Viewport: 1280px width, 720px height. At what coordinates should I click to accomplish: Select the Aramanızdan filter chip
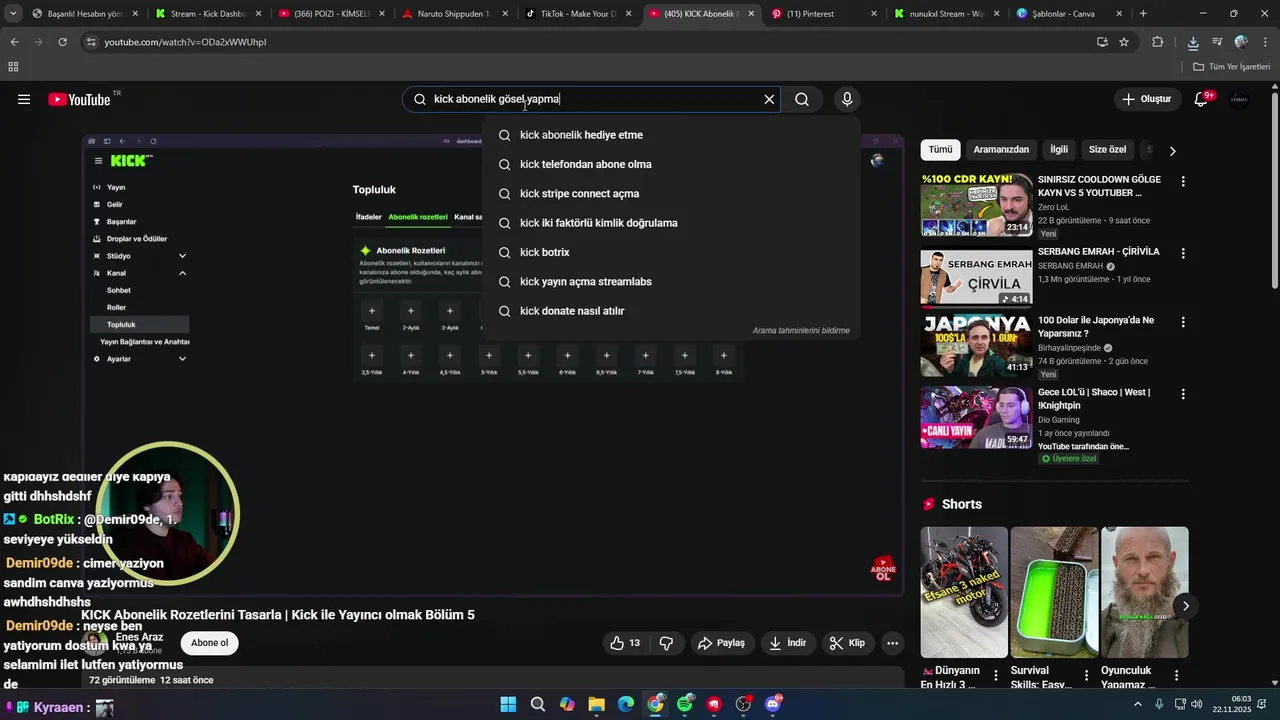pos(1001,150)
